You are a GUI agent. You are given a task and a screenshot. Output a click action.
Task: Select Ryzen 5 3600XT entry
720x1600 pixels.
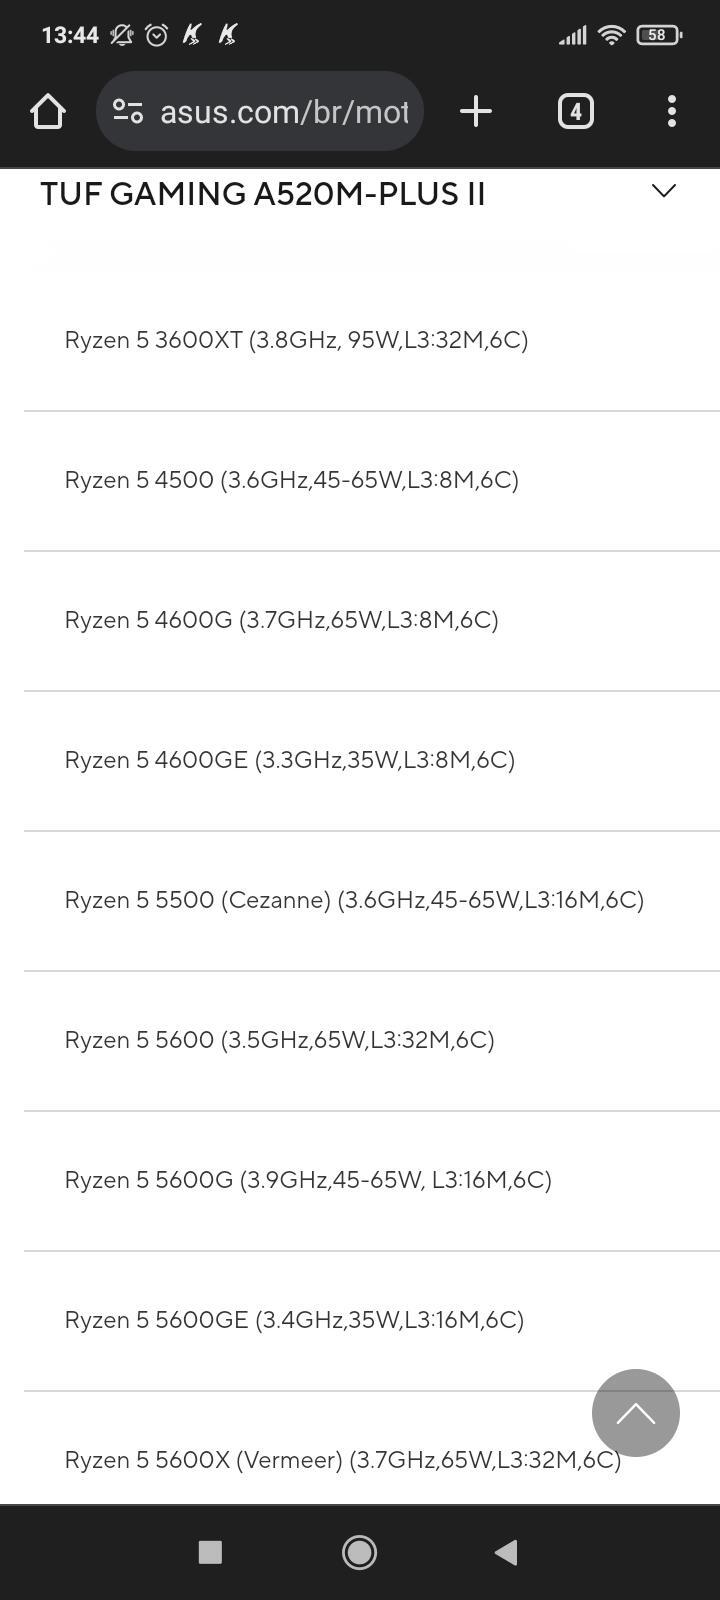click(x=372, y=340)
